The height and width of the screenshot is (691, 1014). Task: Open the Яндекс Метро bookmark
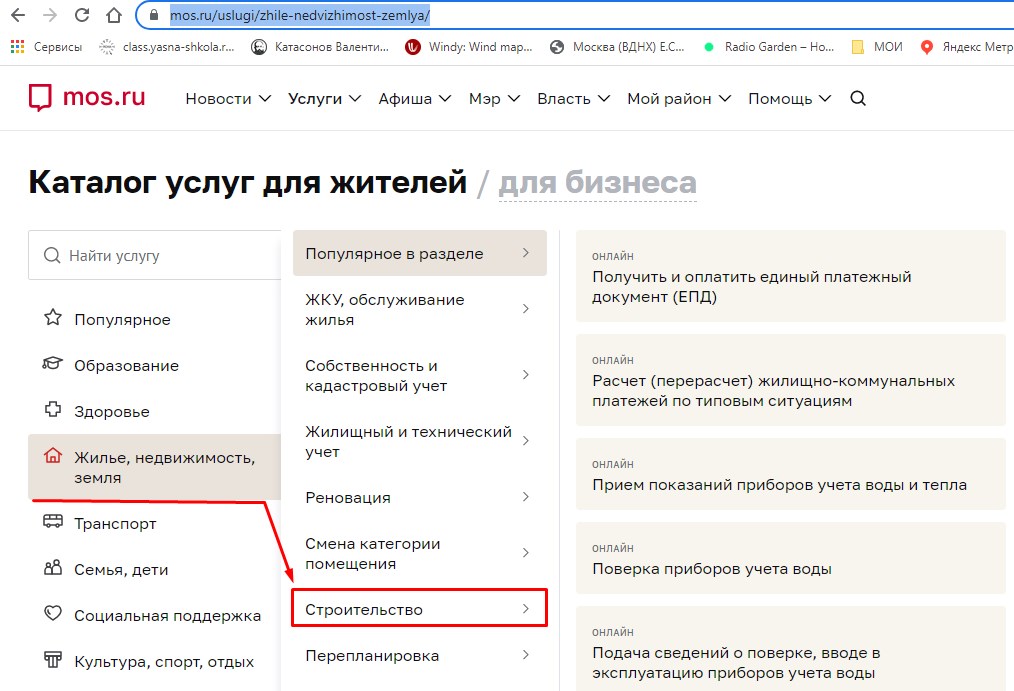point(966,47)
